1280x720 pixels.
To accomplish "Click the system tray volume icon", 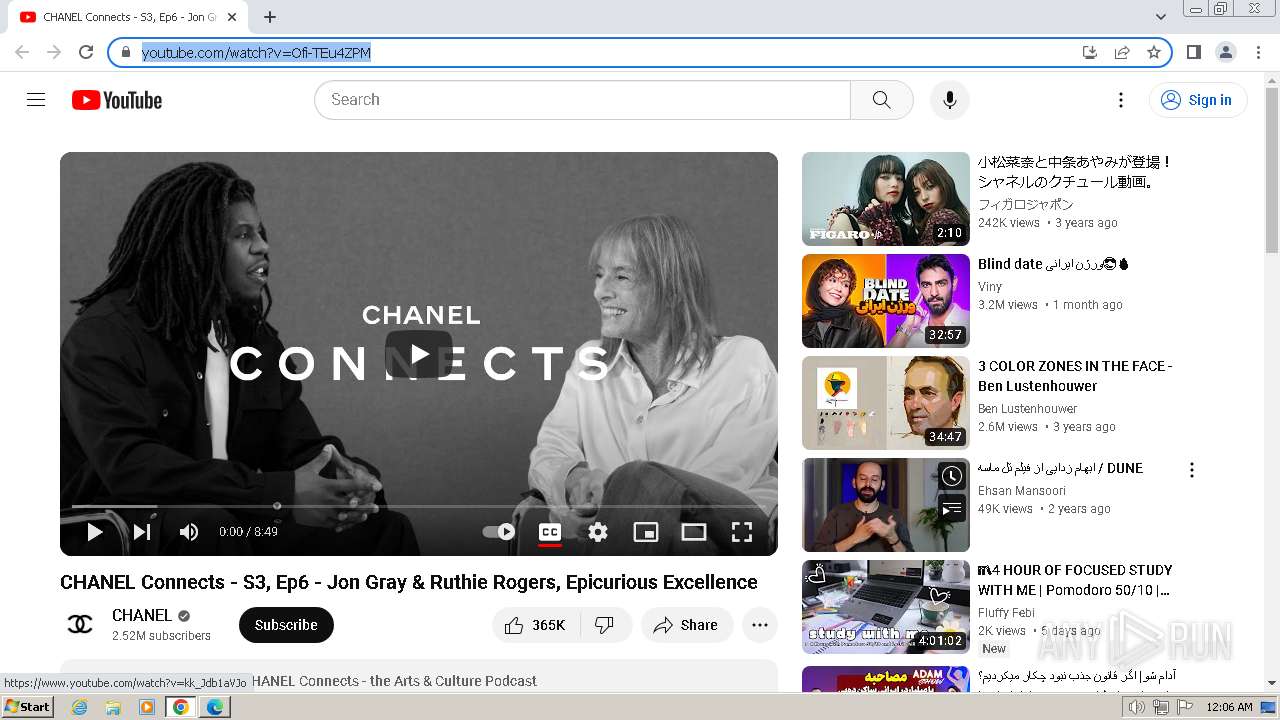I will [1136, 707].
